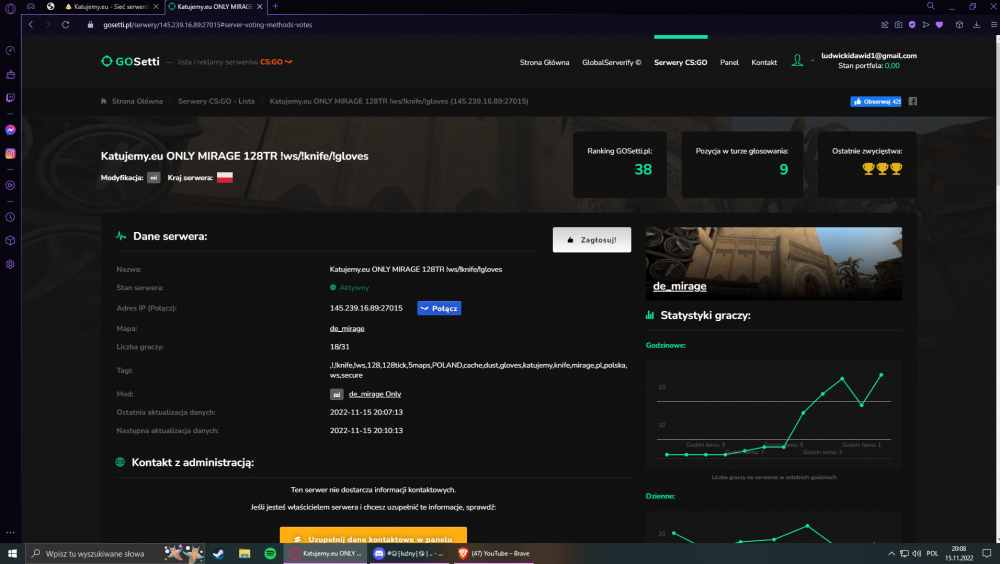Image resolution: width=1000 pixels, height=564 pixels.
Task: Reload the current page
Action: click(x=65, y=24)
